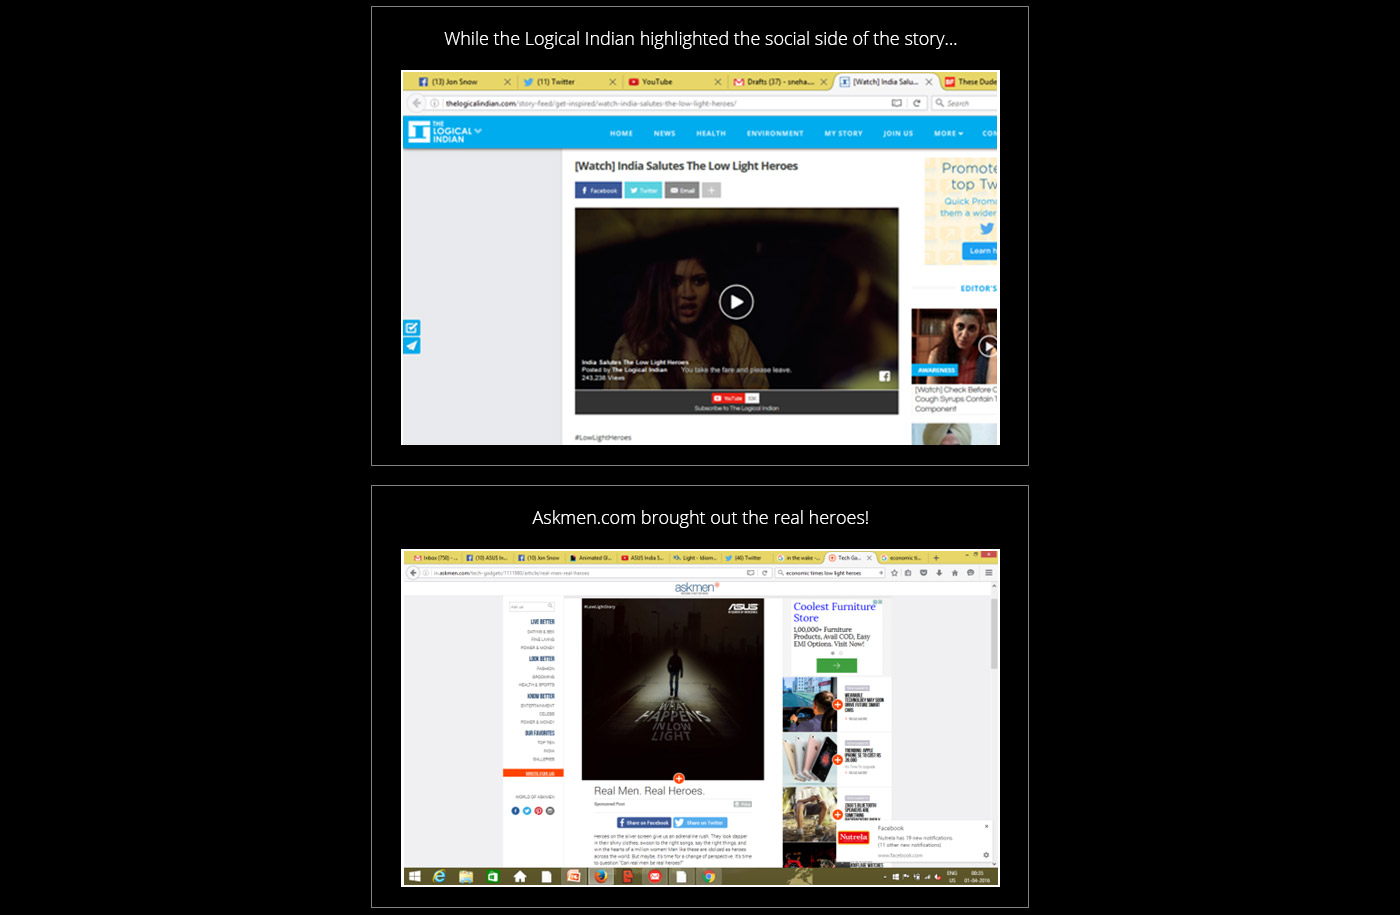
Task: Open the Cough Syrups awareness video thumbnail
Action: 954,347
